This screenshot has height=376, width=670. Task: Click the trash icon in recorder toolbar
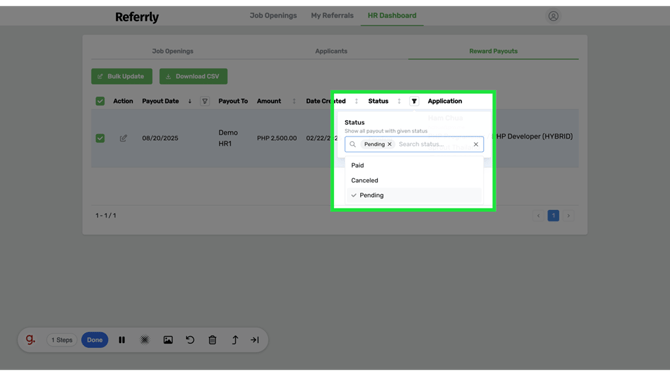pyautogui.click(x=212, y=340)
